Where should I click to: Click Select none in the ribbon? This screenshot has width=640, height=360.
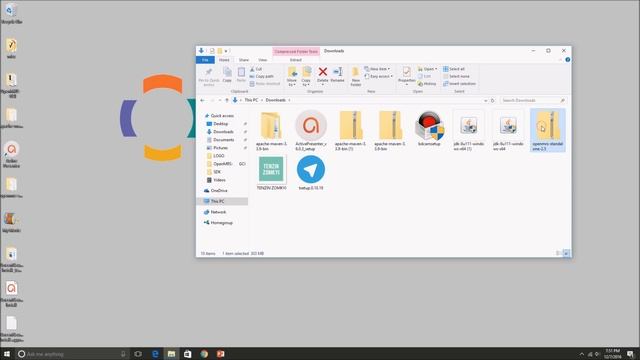coord(456,76)
